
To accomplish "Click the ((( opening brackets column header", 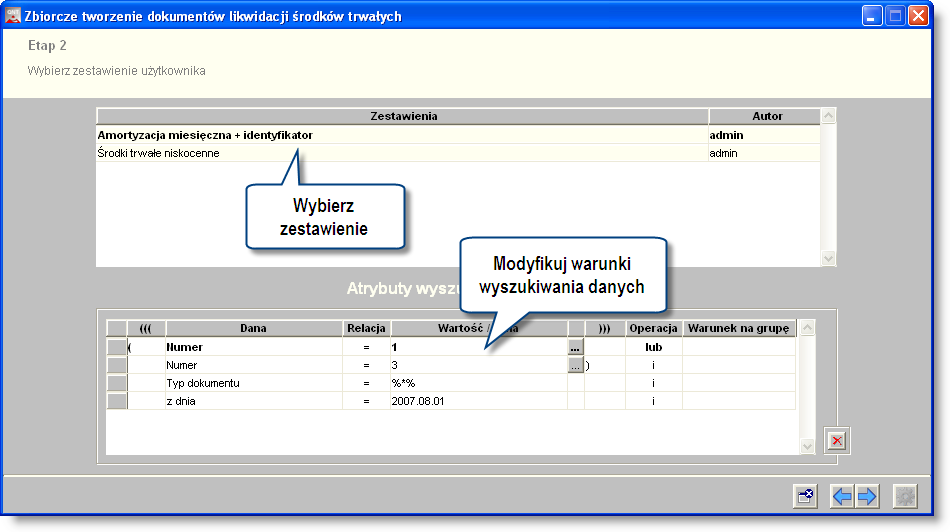I will 145,328.
